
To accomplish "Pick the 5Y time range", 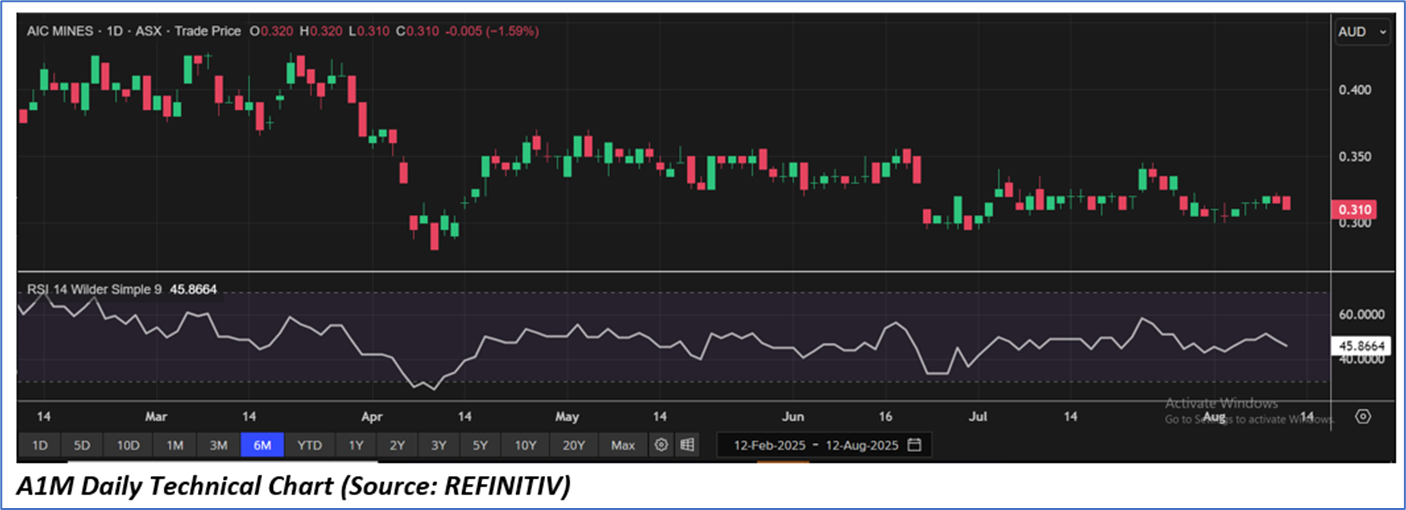I will pos(480,444).
